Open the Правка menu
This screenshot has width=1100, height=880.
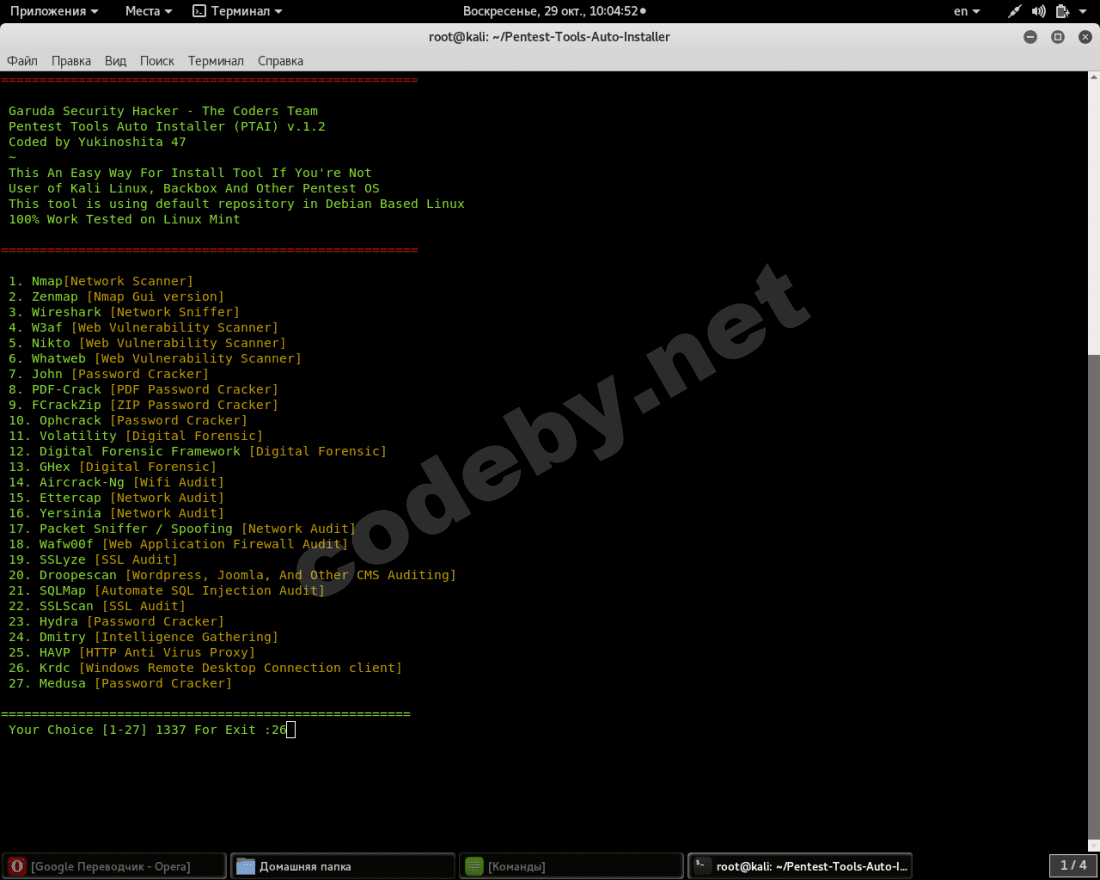coord(71,61)
